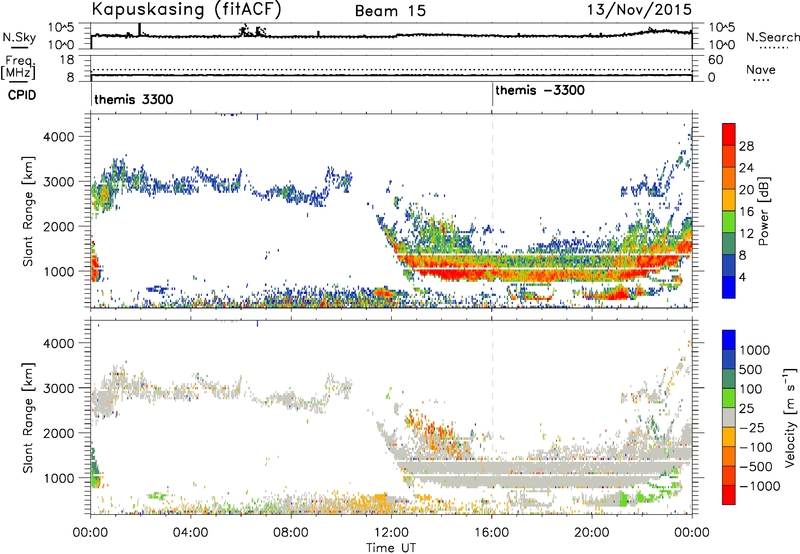Pick the yellow-orange 16-20 dB Power segment
800x554 pixels.
[729, 200]
